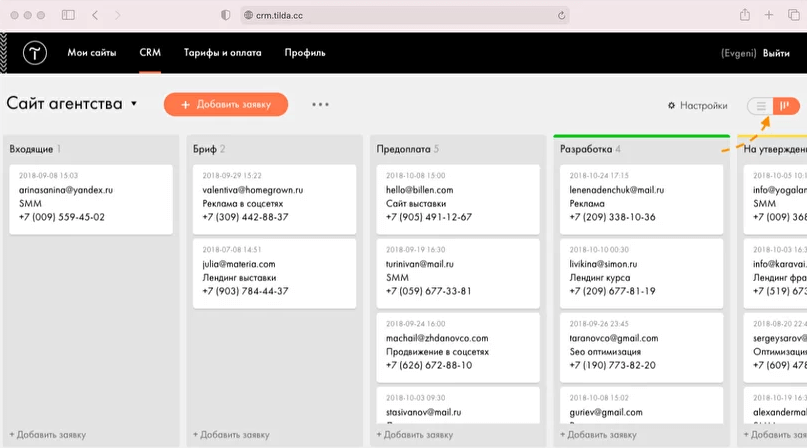The image size is (807, 448).
Task: Go to Профиль page
Action: (305, 53)
